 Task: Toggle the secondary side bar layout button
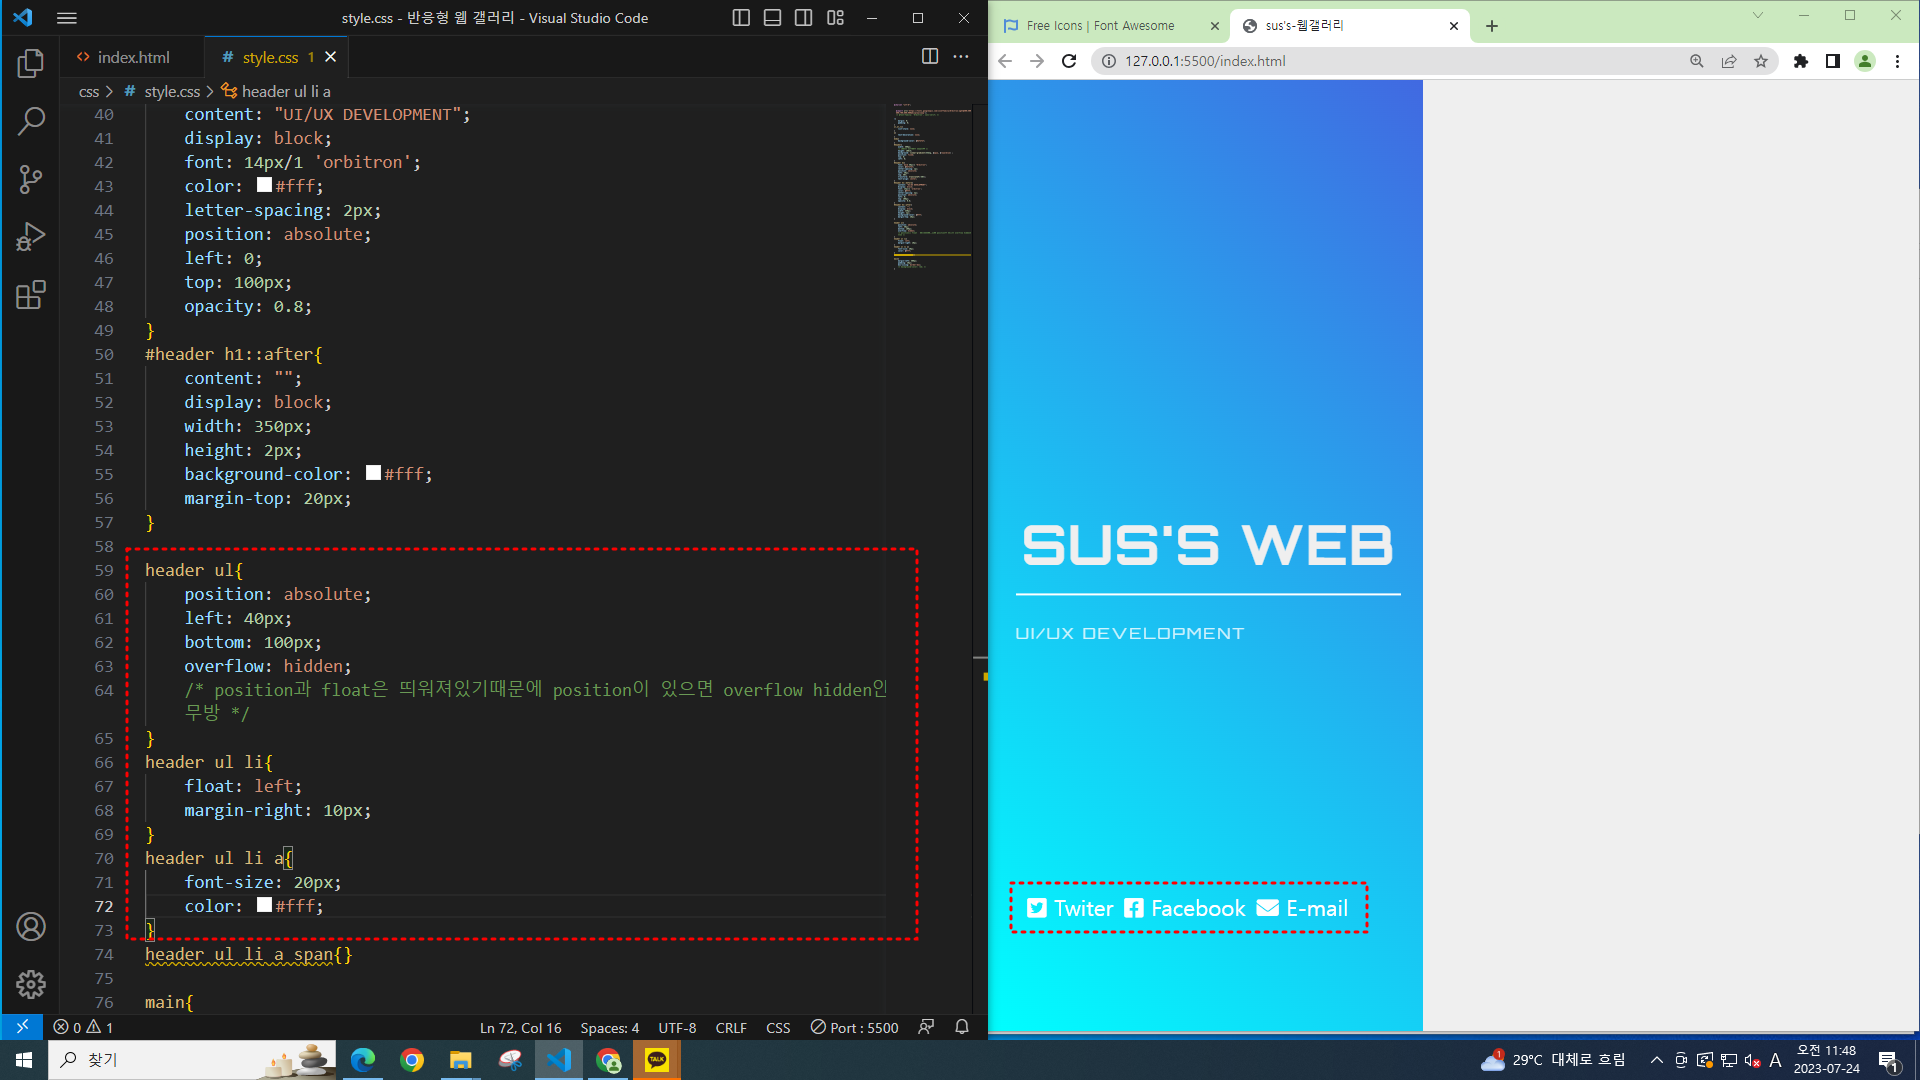tap(803, 18)
